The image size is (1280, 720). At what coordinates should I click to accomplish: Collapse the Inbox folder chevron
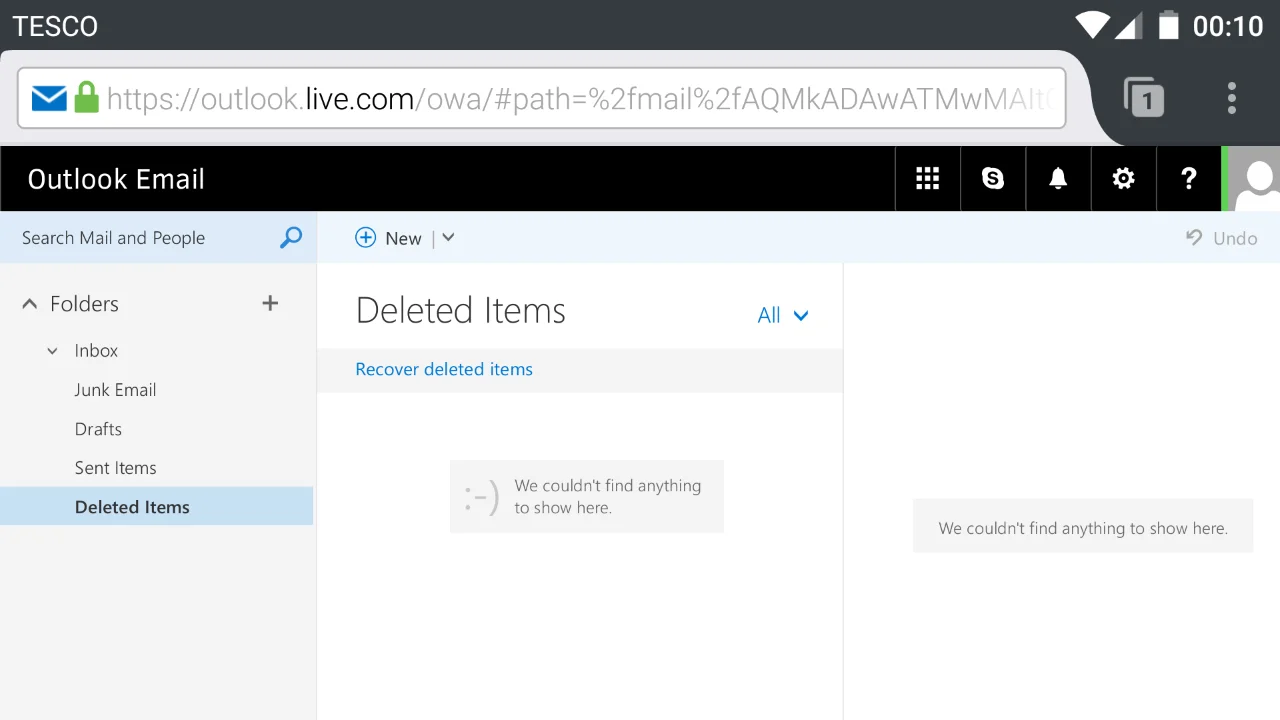tap(53, 351)
